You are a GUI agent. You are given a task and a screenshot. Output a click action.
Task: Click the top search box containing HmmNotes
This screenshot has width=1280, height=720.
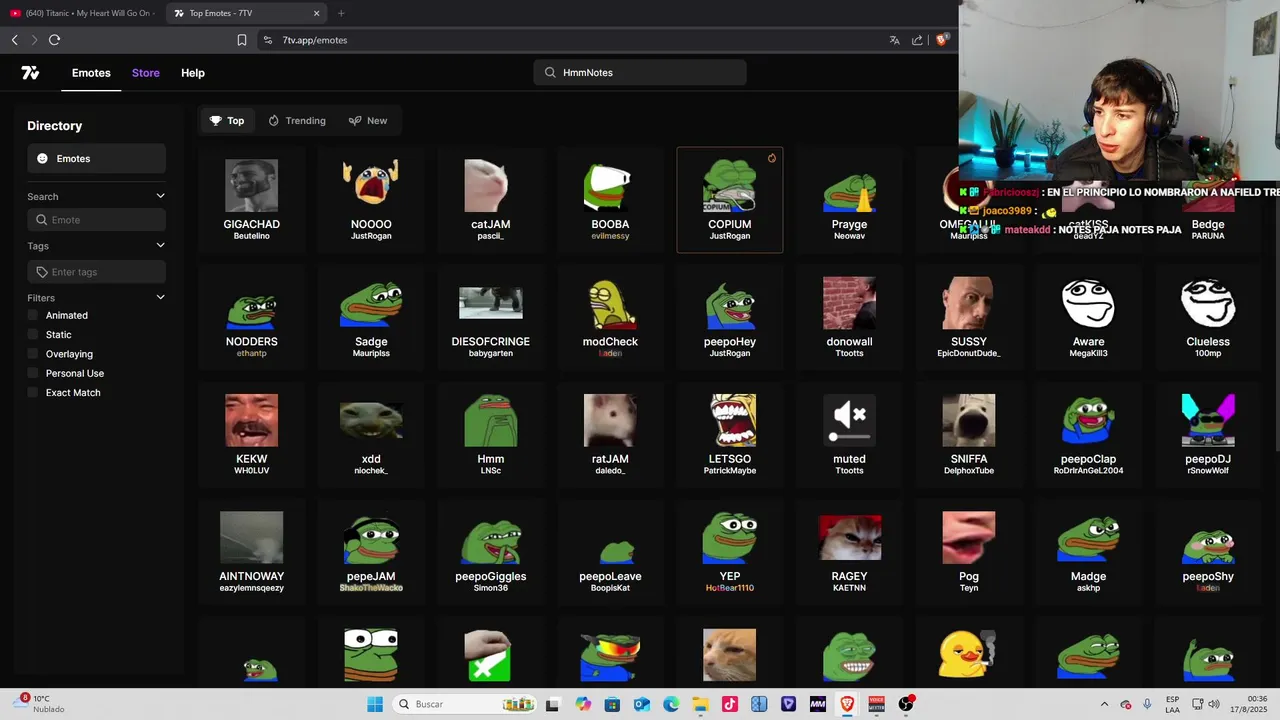640,73
